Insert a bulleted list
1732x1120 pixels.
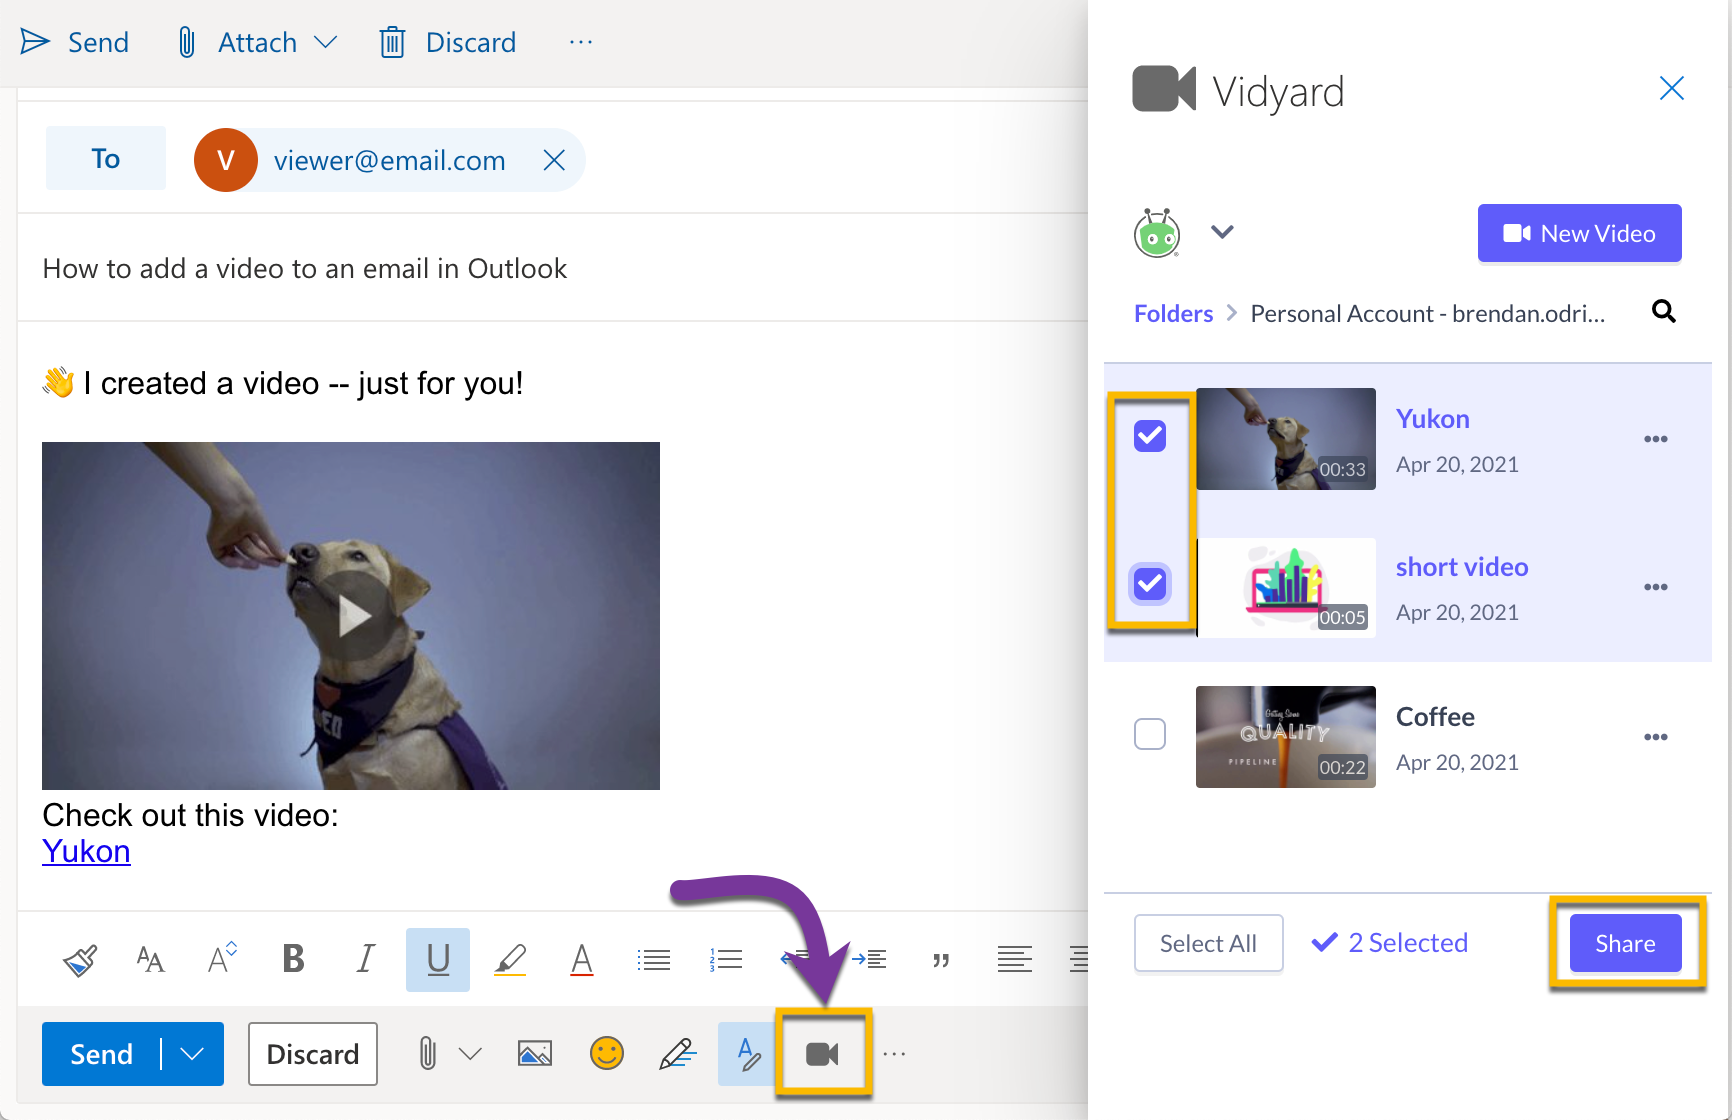(654, 960)
